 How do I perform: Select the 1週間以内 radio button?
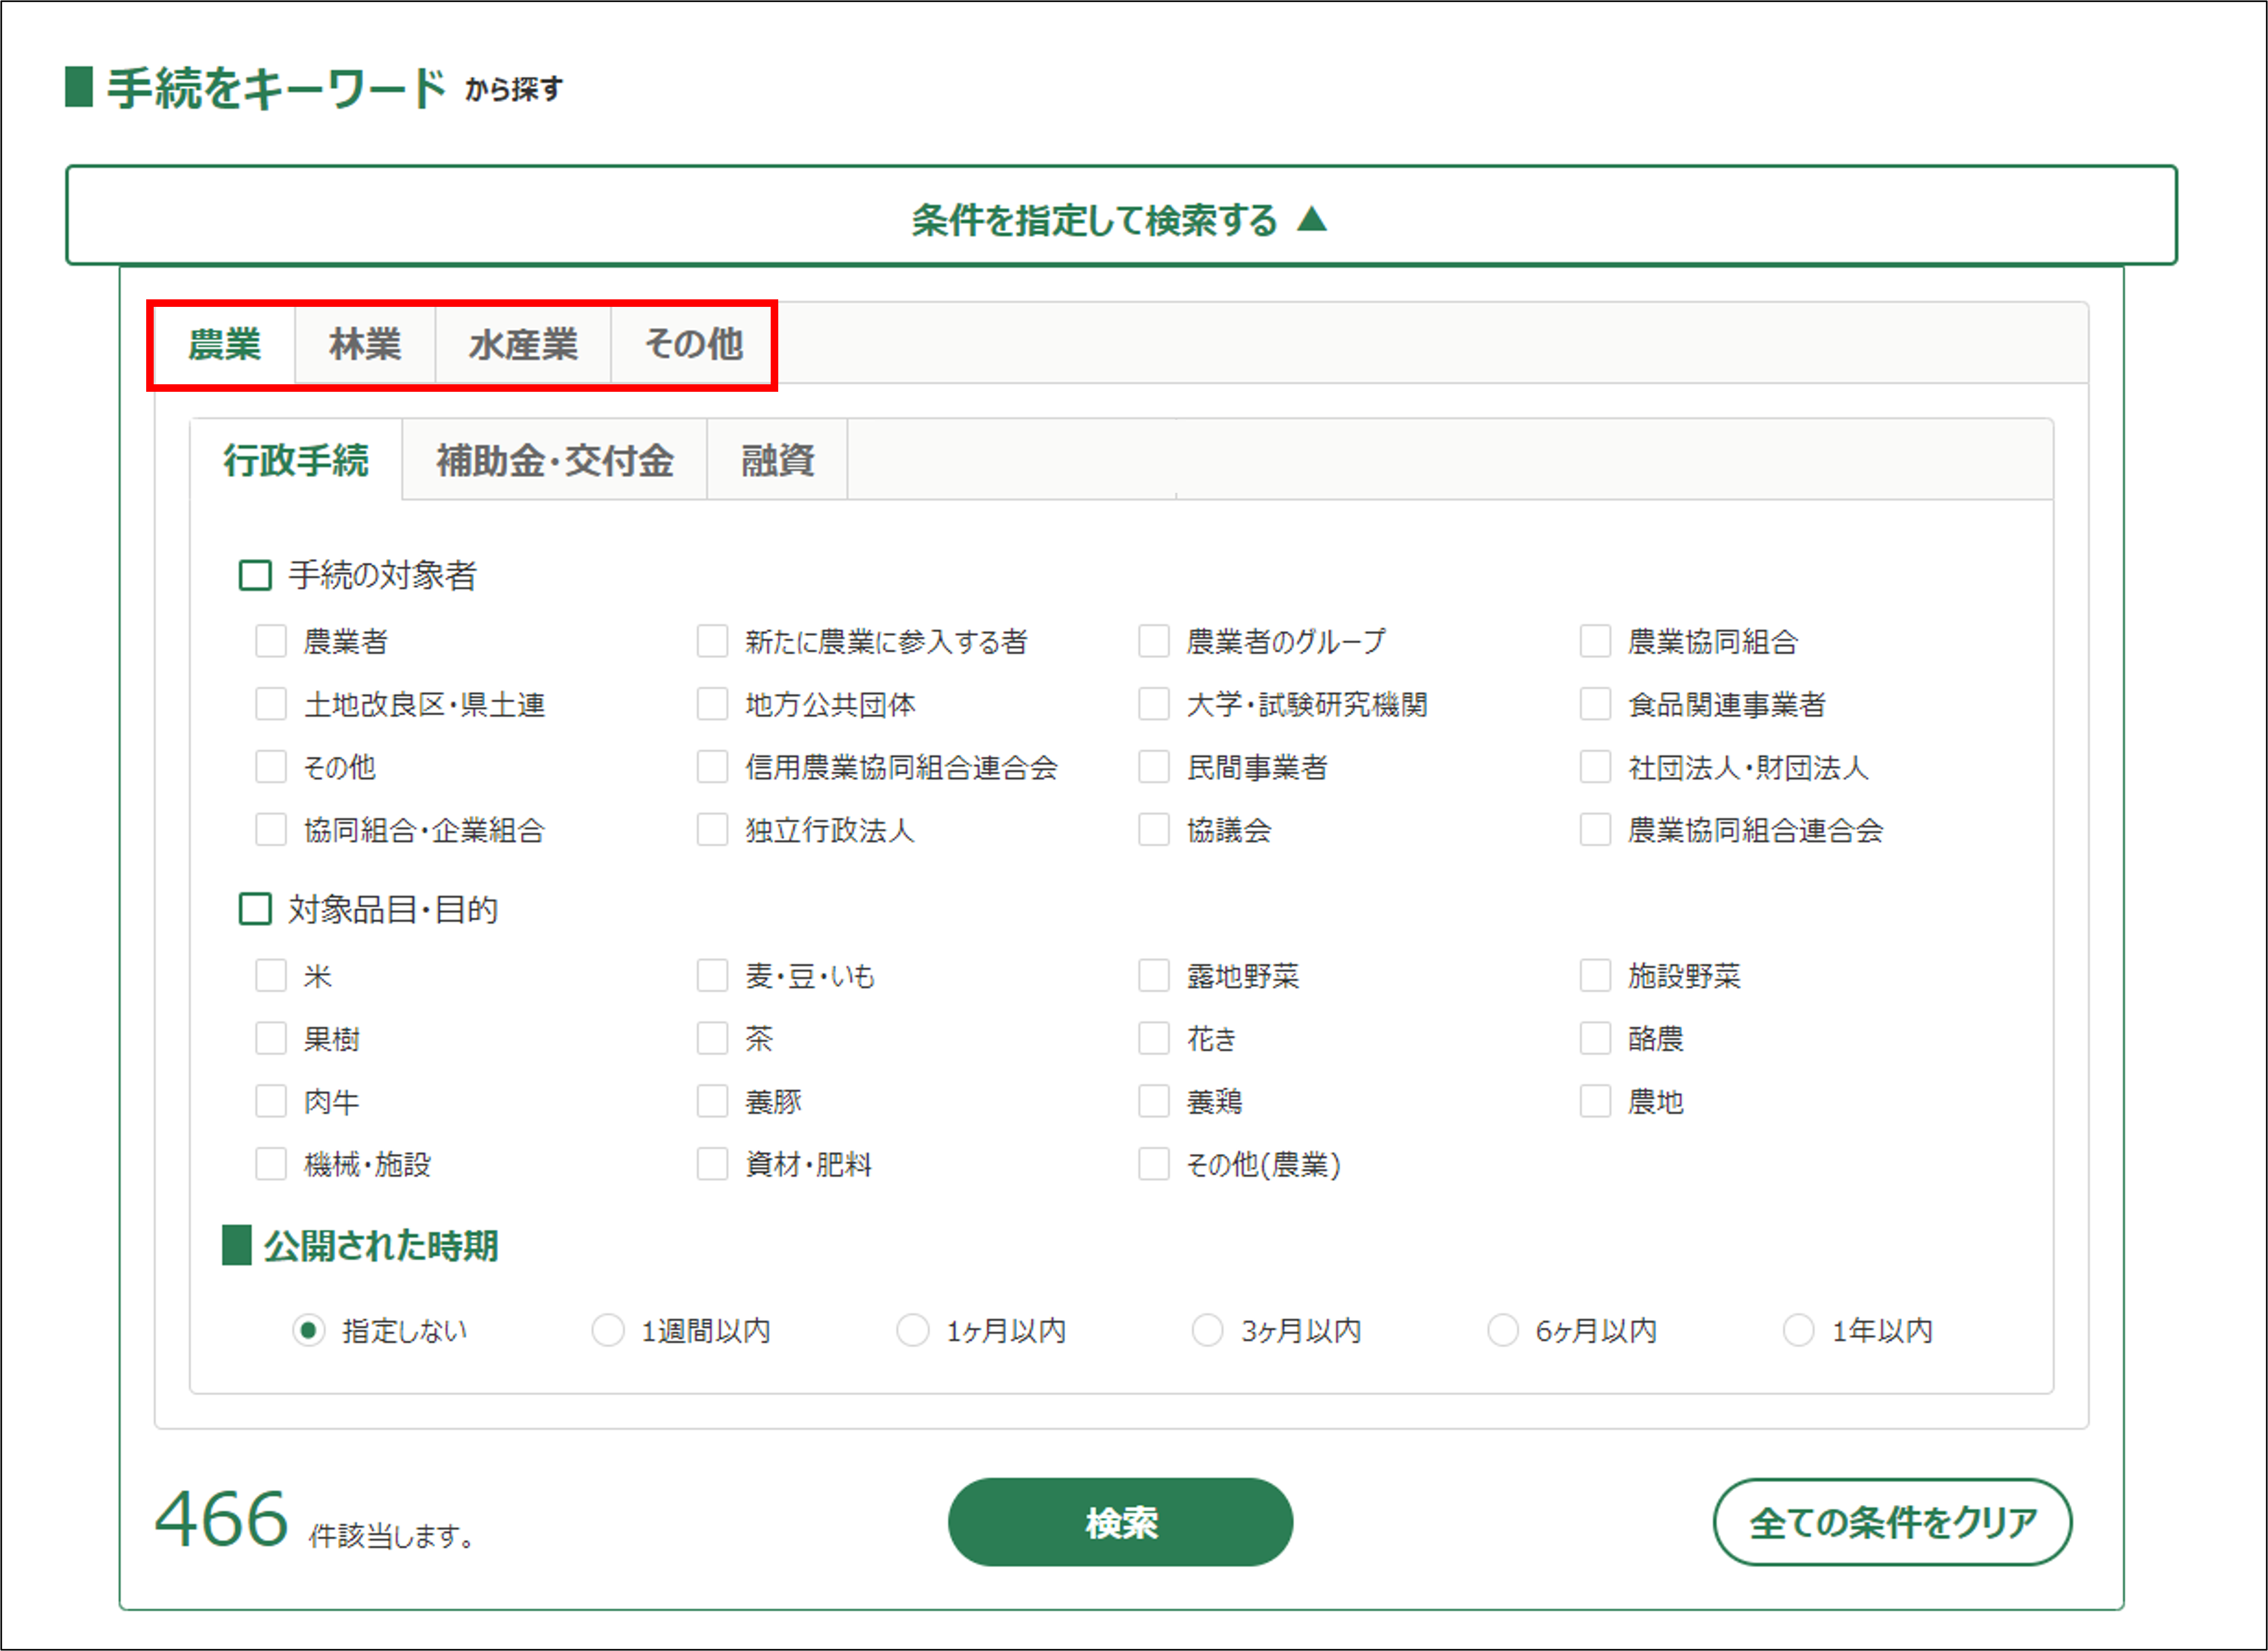click(608, 1331)
